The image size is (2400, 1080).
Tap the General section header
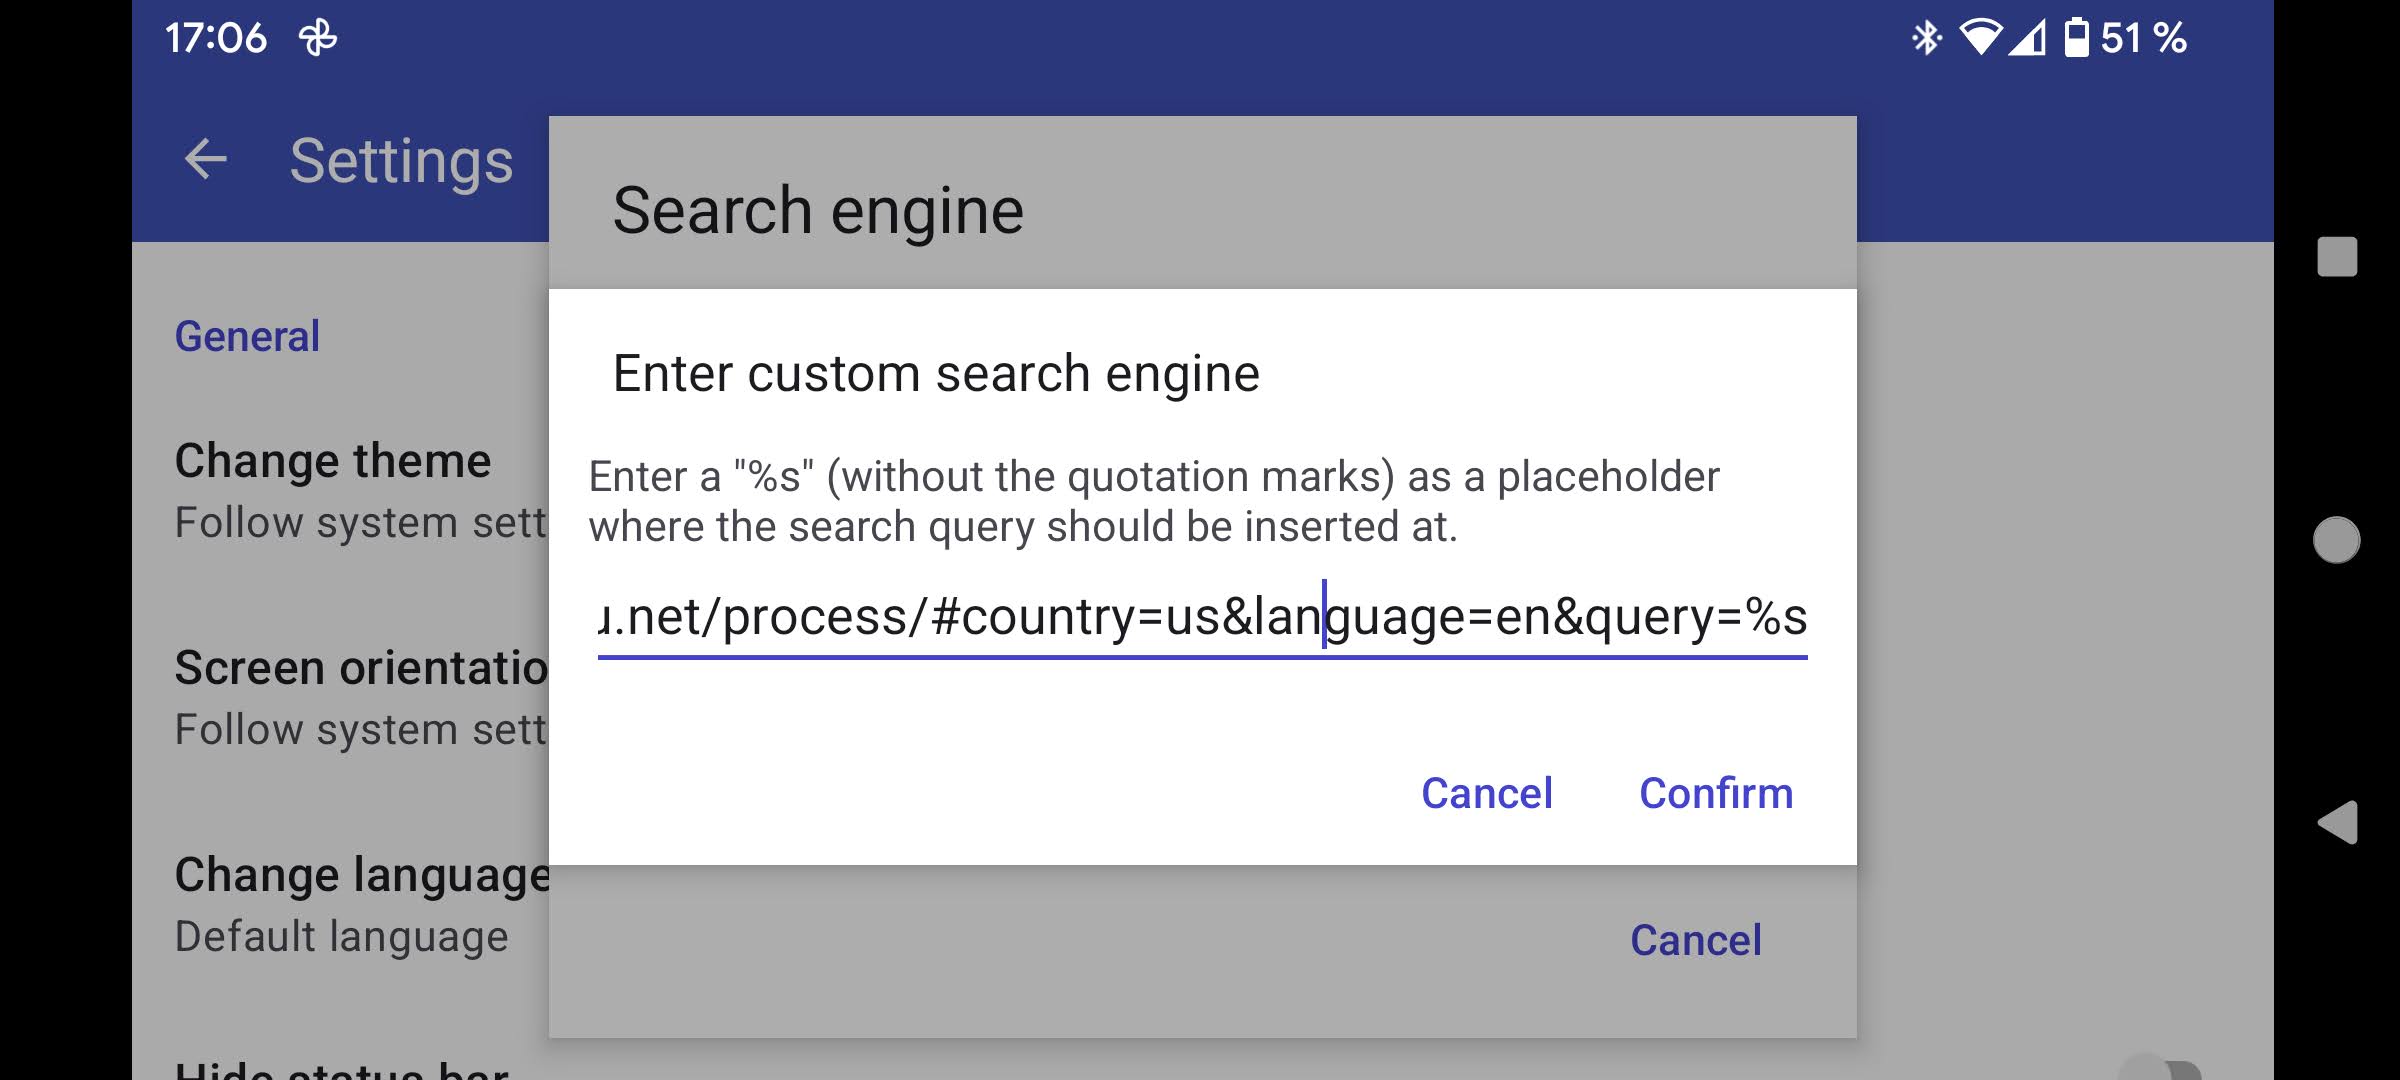[247, 336]
